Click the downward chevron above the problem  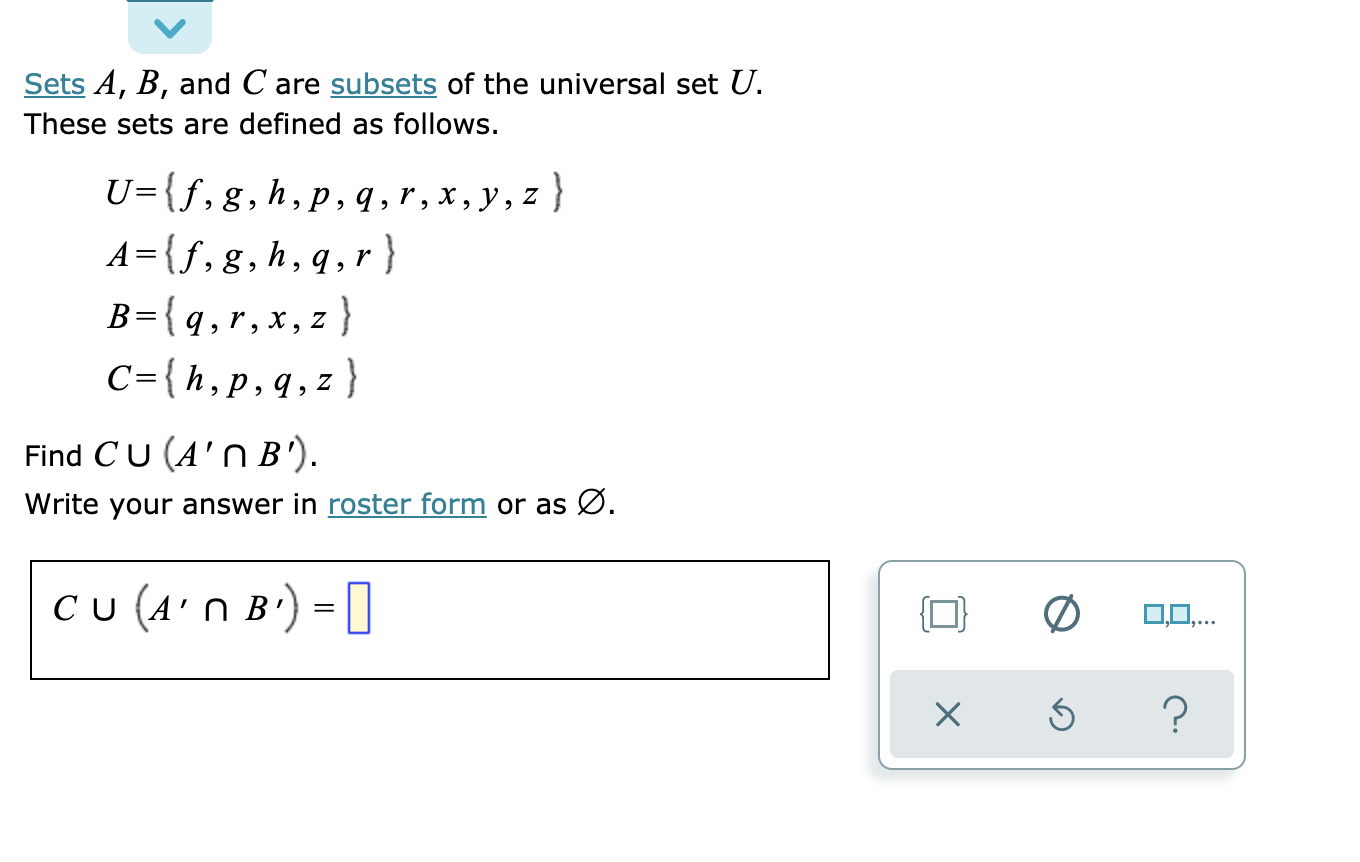click(x=170, y=25)
